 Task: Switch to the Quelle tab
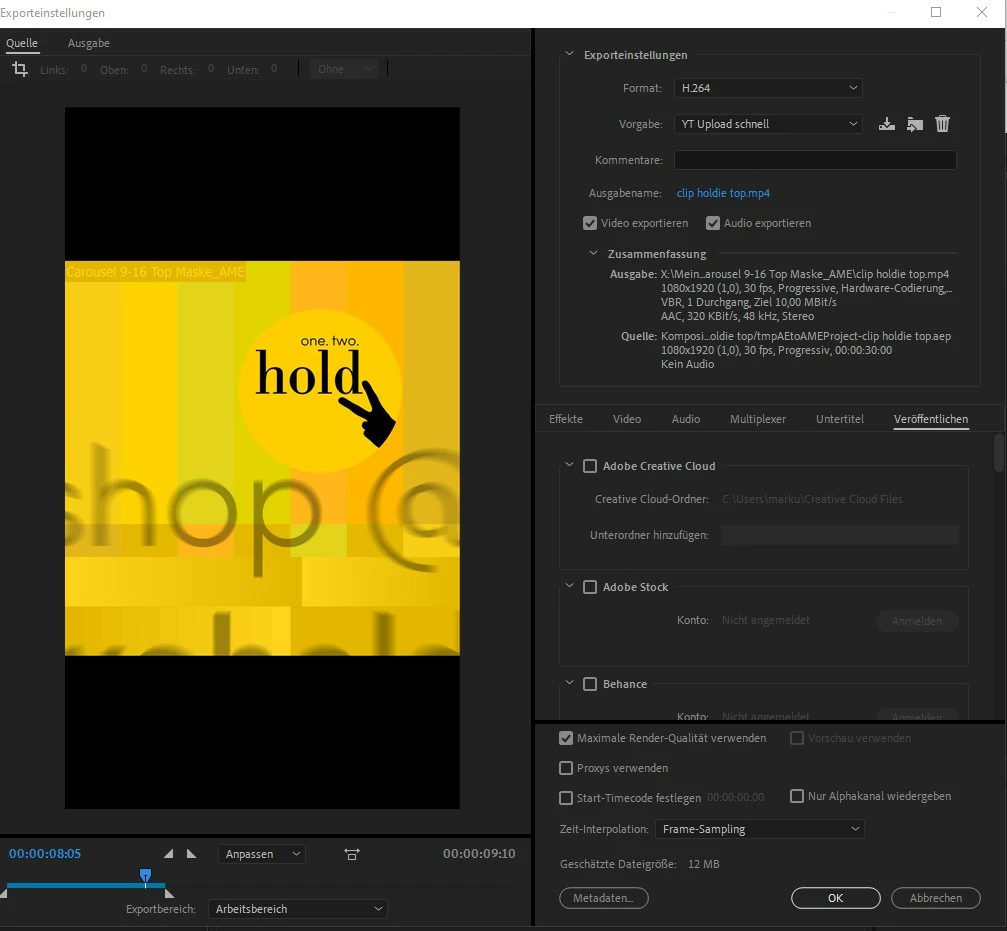point(22,43)
